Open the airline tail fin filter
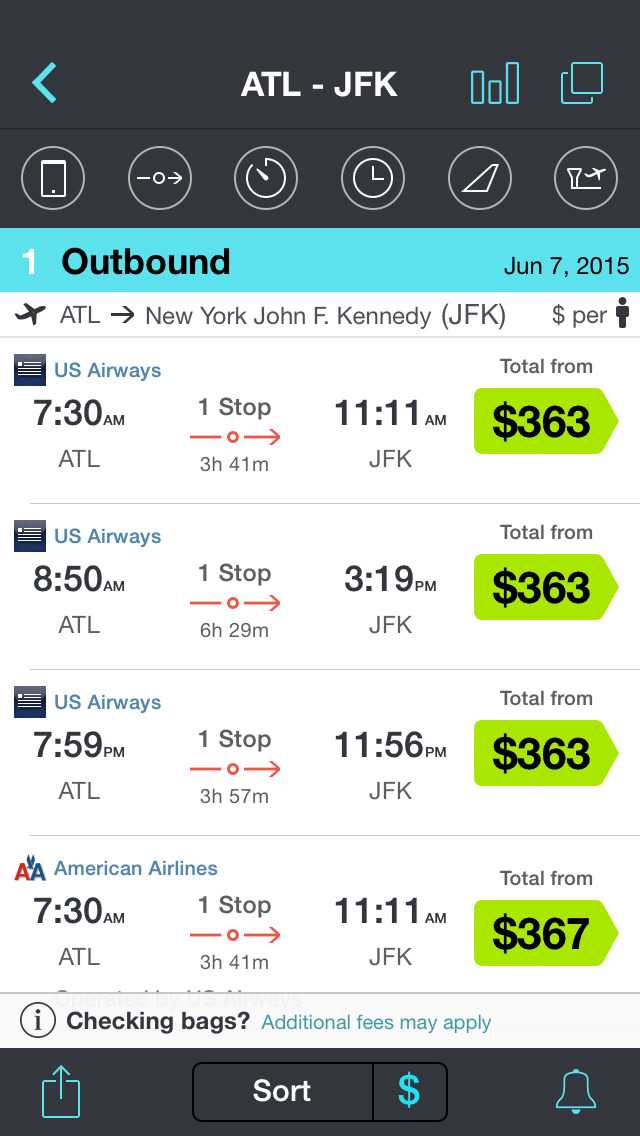Viewport: 640px width, 1136px height. click(480, 179)
